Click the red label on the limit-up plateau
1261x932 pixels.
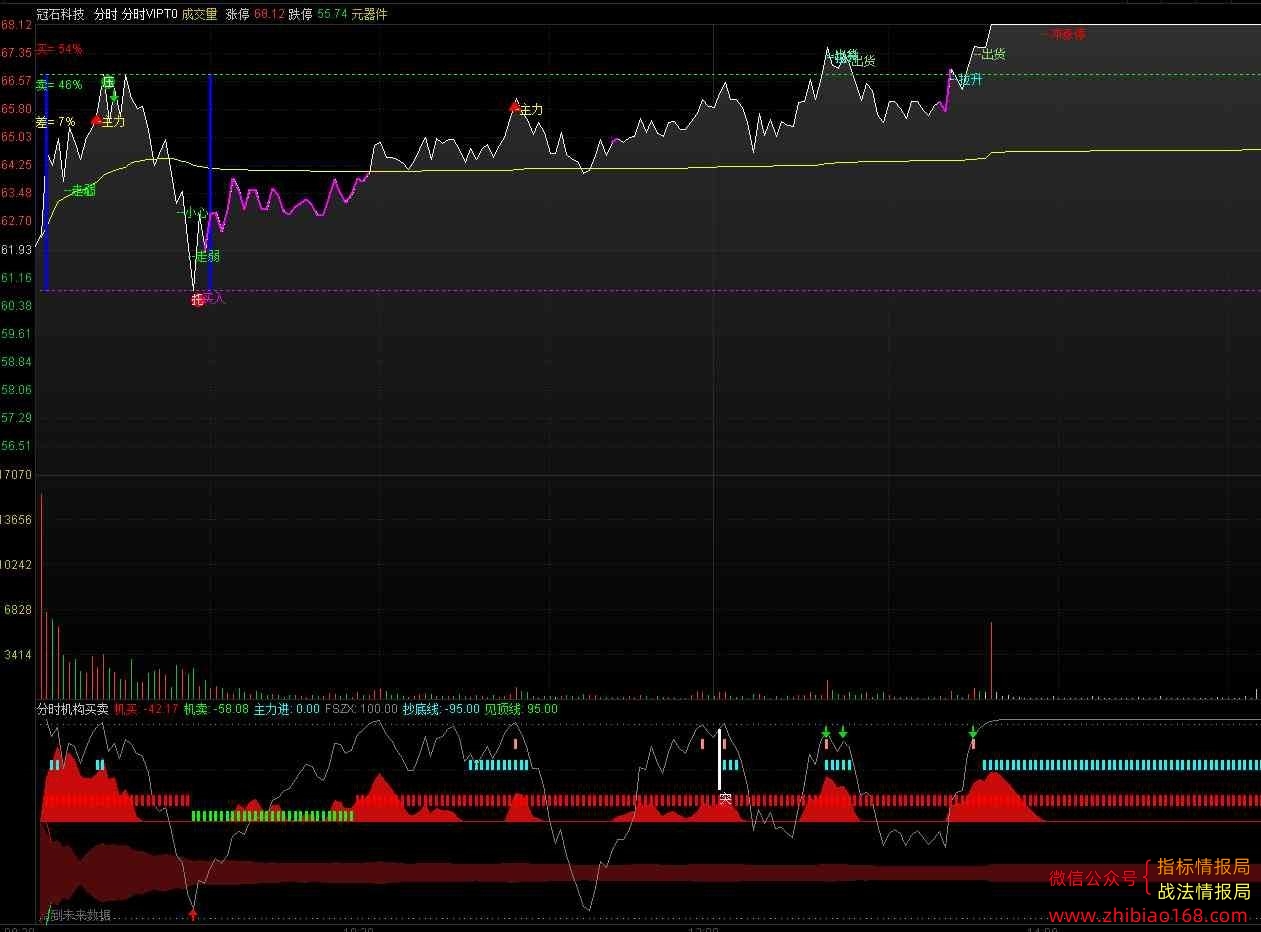coord(1063,34)
